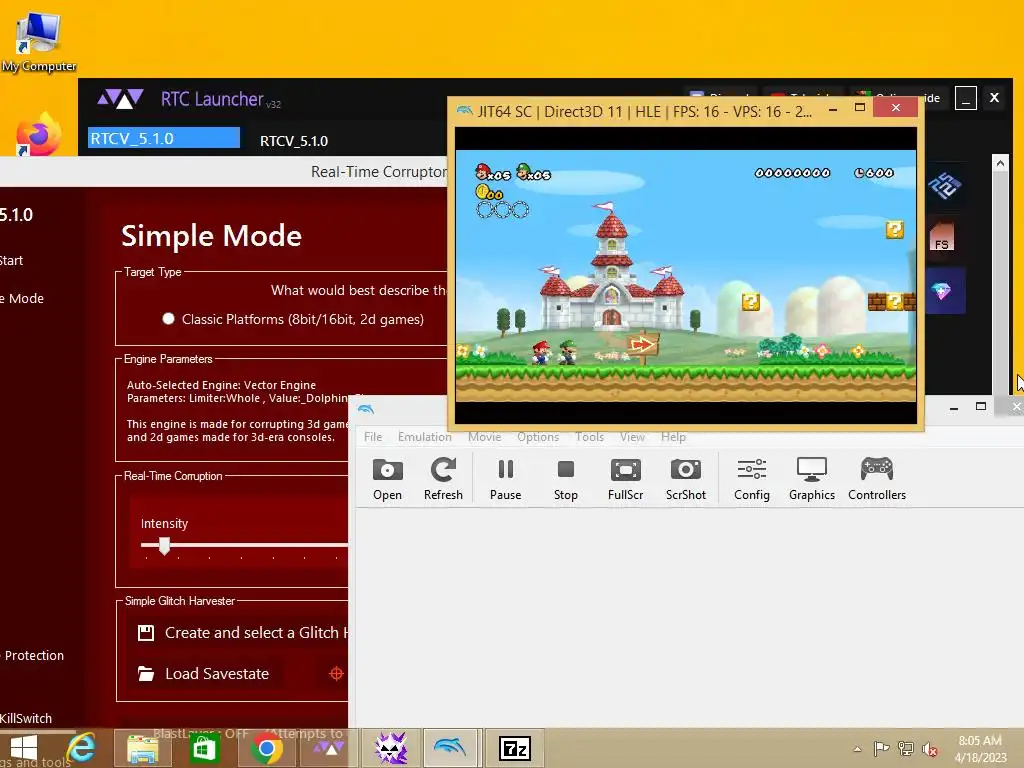The image size is (1024, 768).
Task: Click the network tray icon
Action: tap(906, 749)
